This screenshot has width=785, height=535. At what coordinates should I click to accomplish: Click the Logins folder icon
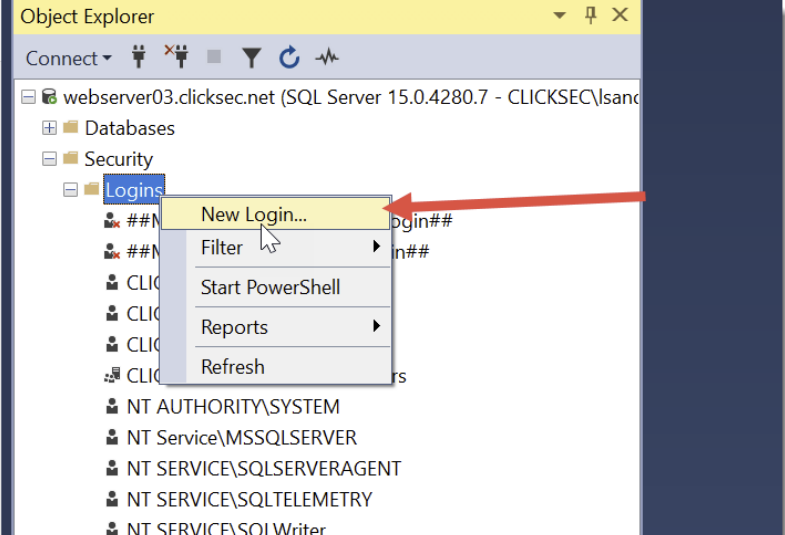click(92, 189)
